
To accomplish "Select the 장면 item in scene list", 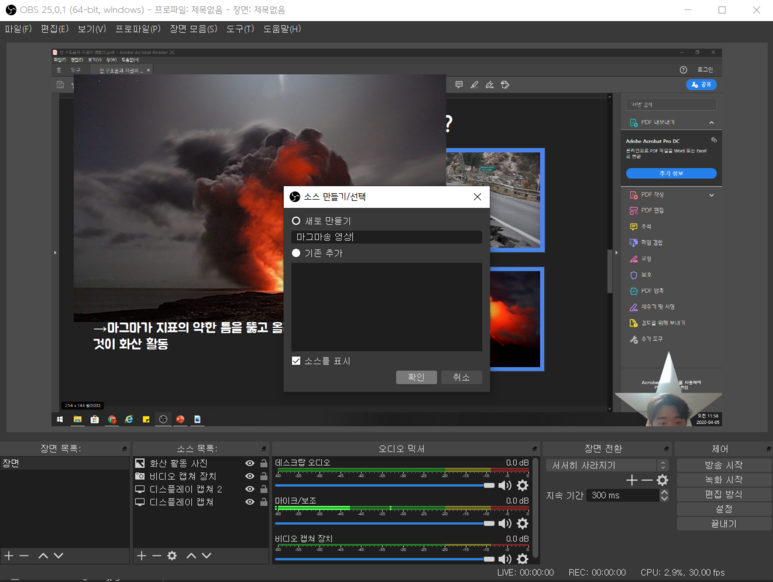I will 65,463.
